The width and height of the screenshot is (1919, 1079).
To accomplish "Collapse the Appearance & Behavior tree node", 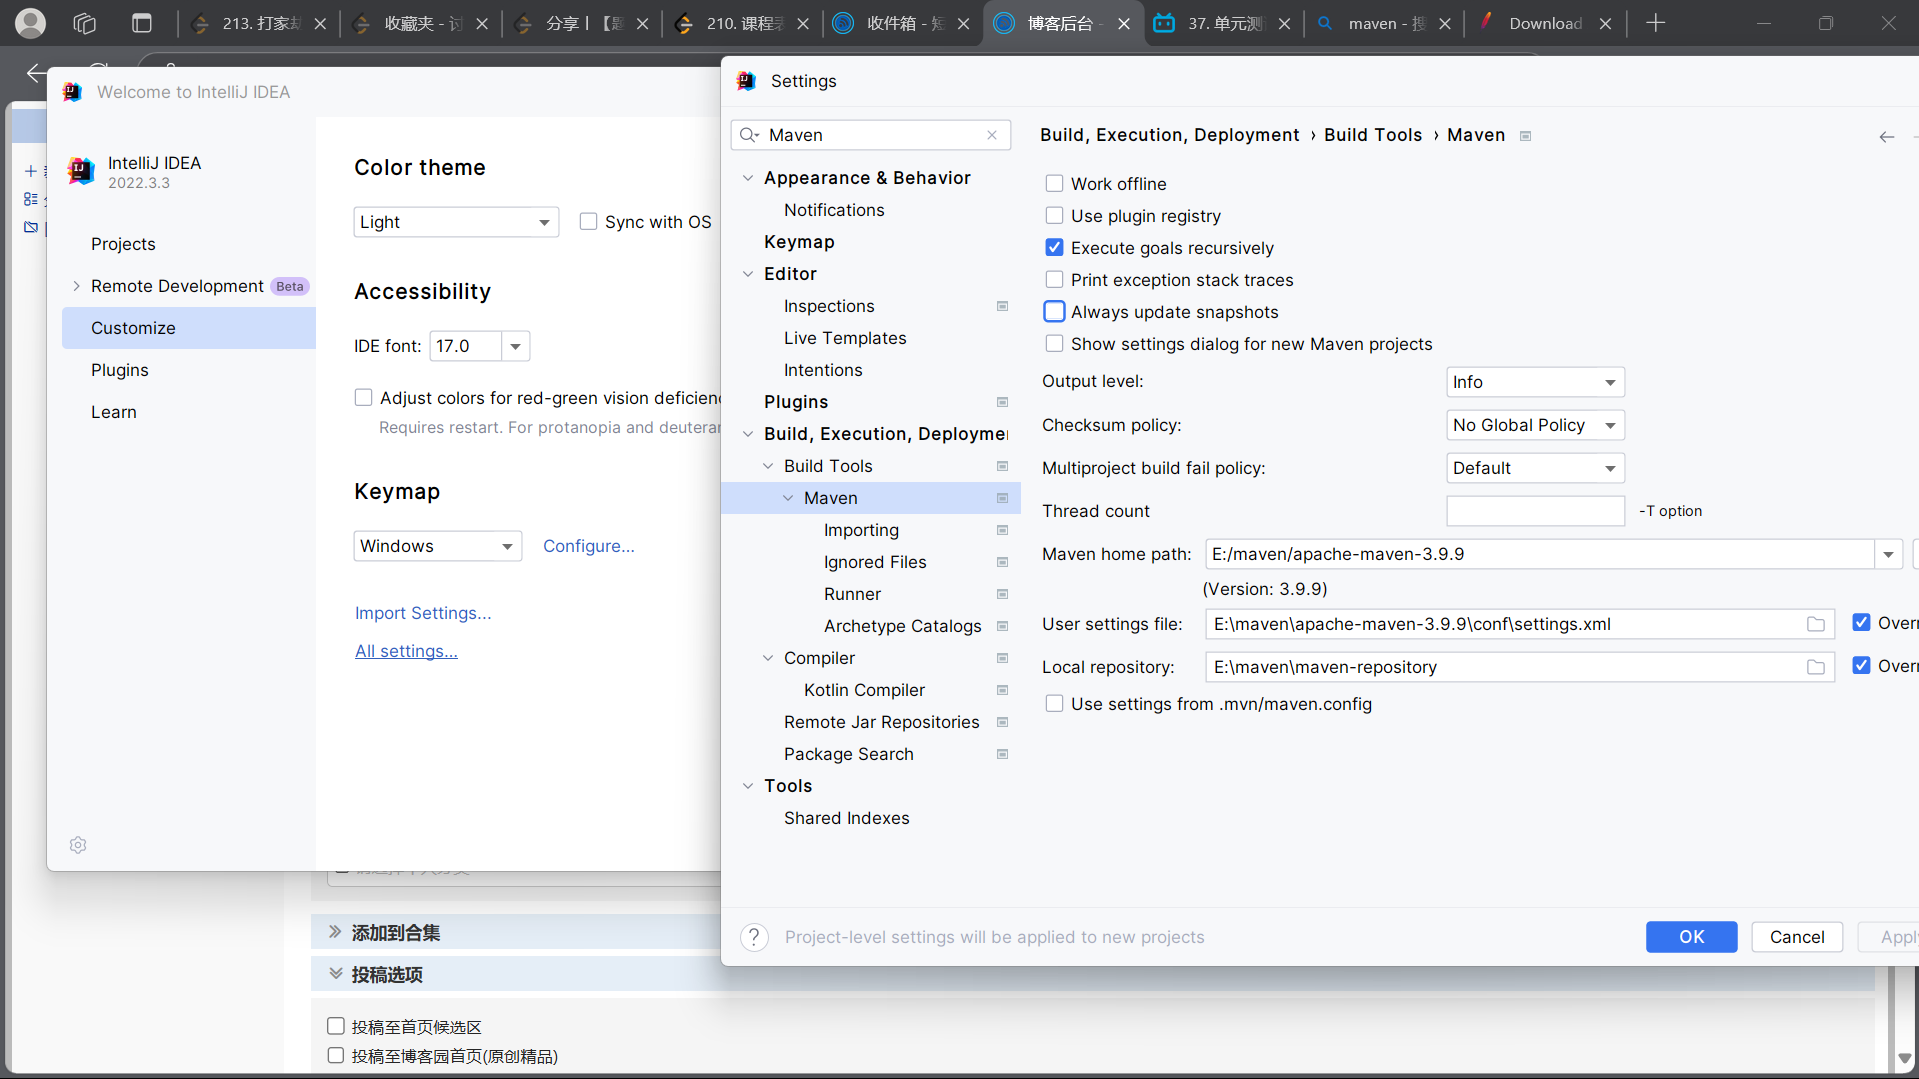I will 748,178.
